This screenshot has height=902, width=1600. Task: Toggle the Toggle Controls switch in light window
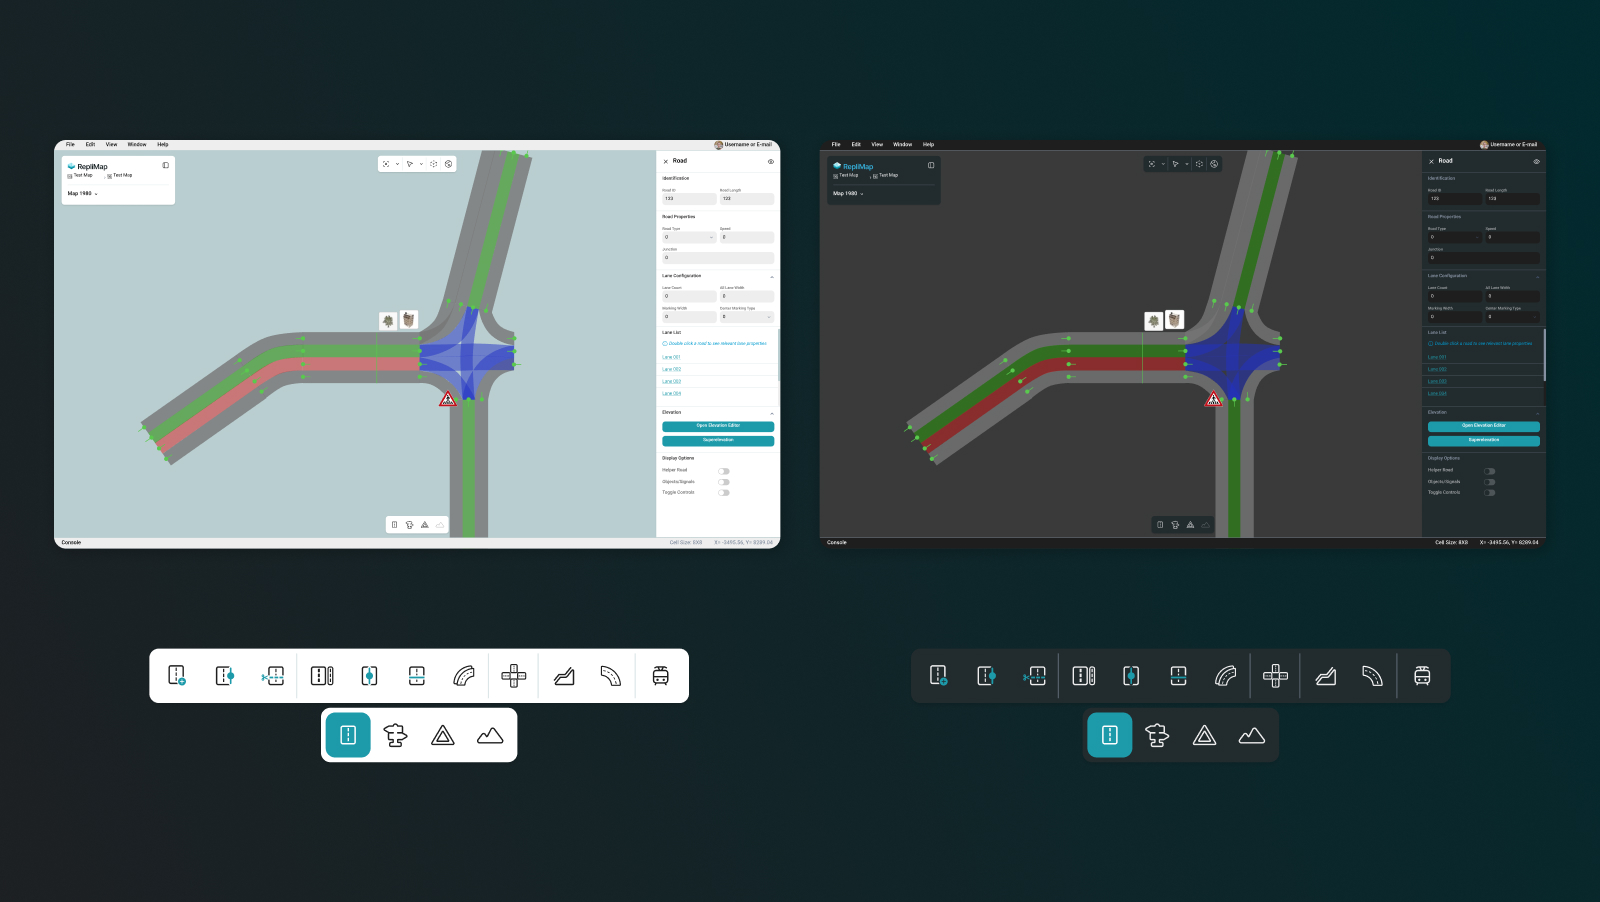pos(724,493)
